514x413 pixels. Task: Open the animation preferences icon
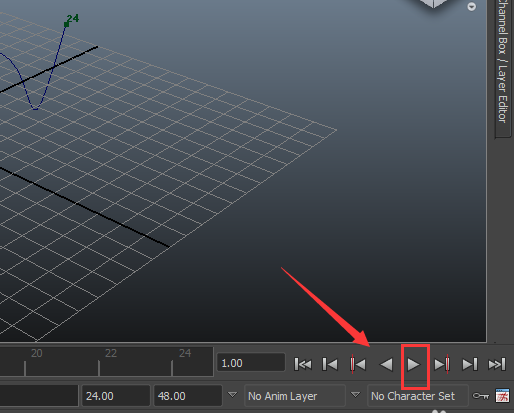pos(502,396)
